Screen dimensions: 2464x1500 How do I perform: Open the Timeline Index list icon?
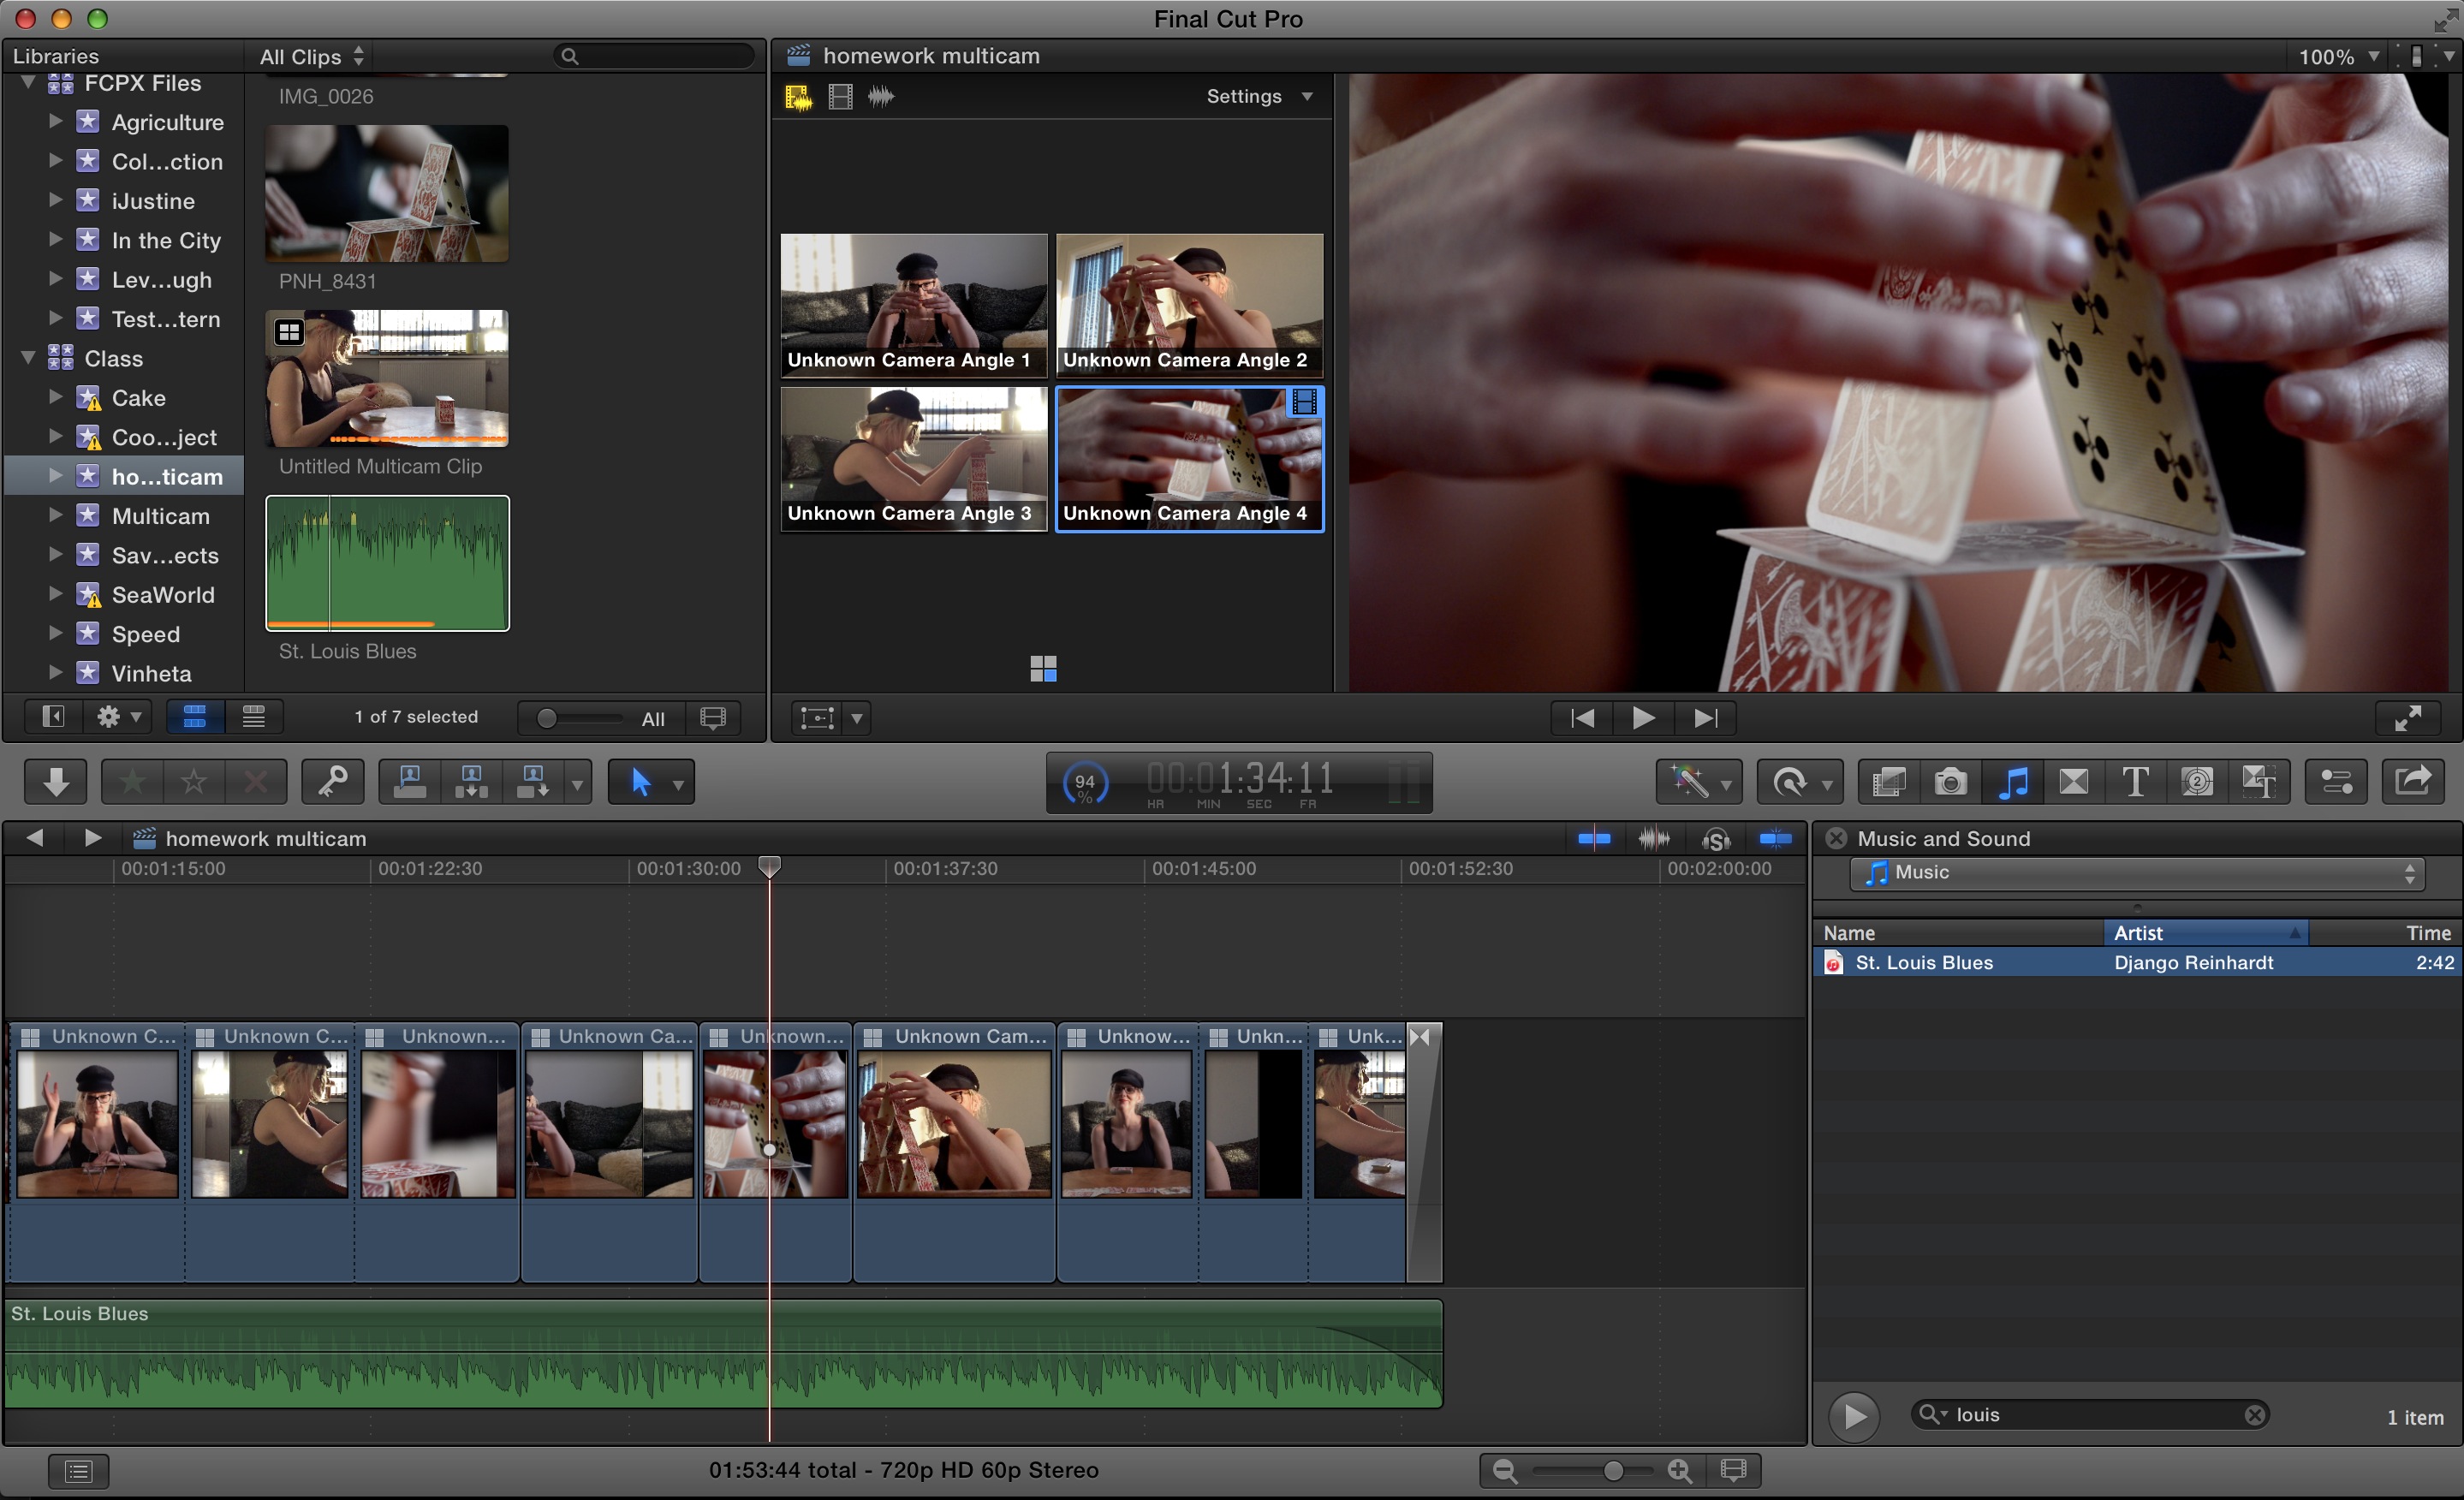tap(78, 1471)
